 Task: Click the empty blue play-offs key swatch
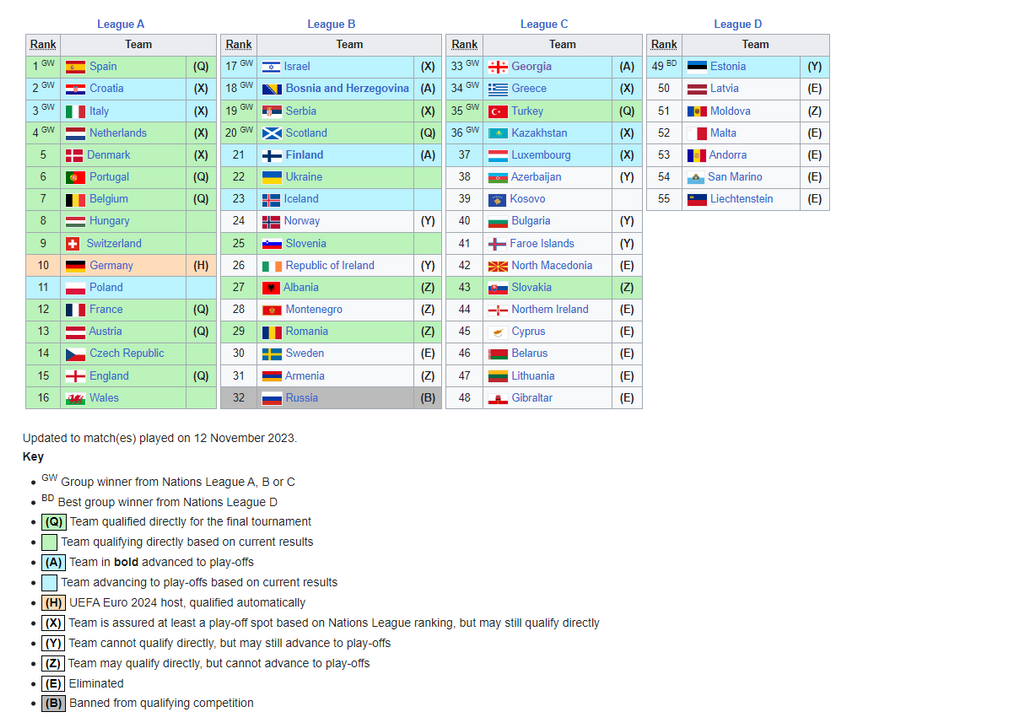click(50, 583)
